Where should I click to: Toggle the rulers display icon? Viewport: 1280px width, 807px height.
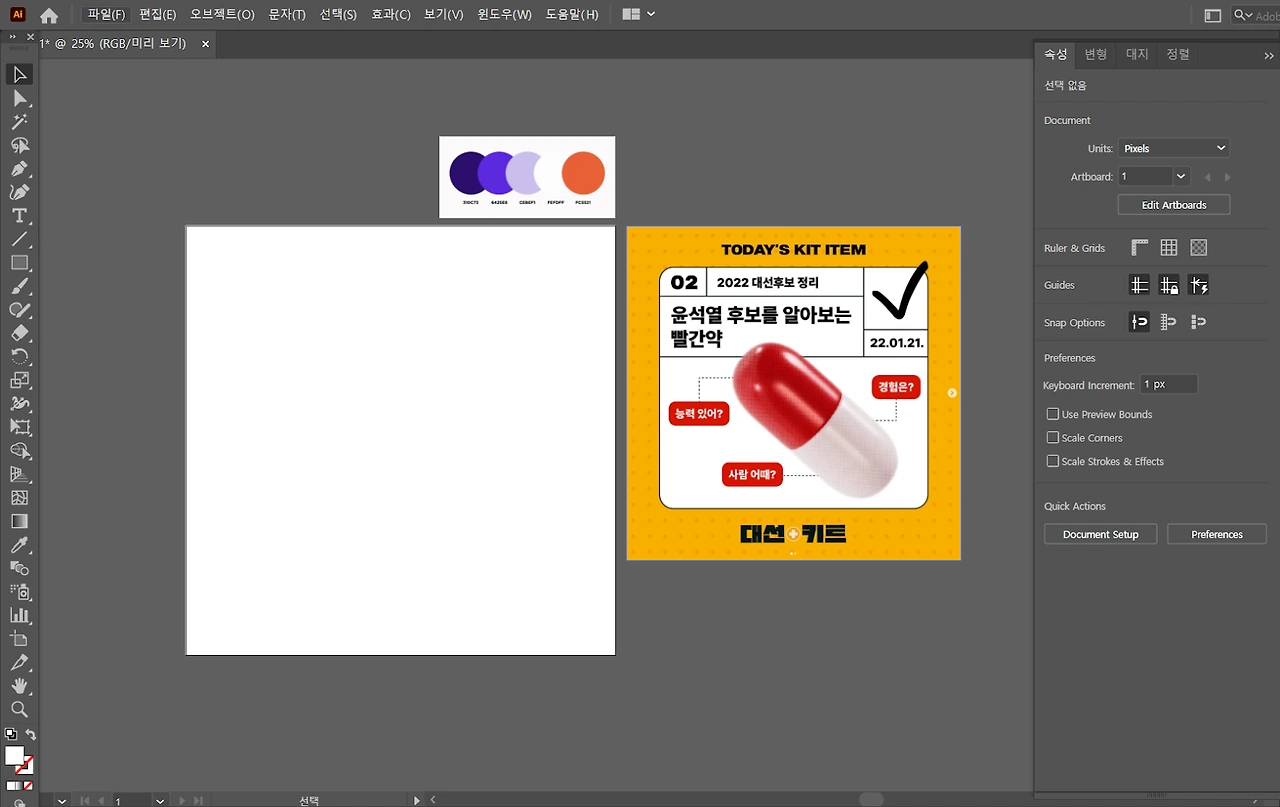(x=1139, y=248)
